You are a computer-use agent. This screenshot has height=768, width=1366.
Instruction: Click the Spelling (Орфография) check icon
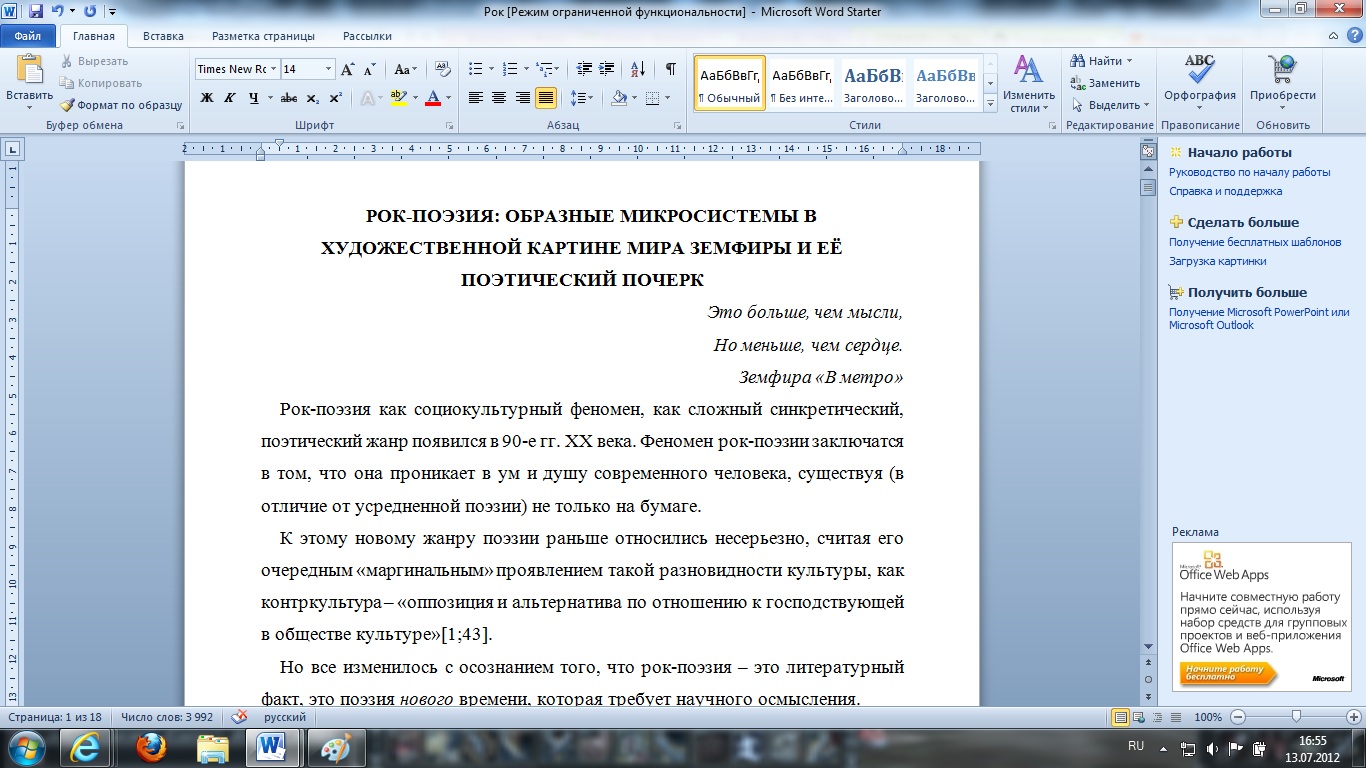click(1199, 71)
